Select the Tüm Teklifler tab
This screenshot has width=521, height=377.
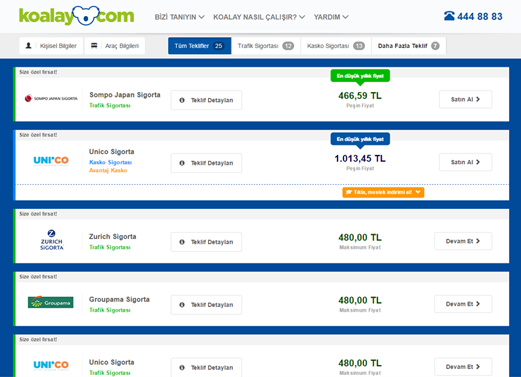point(199,46)
